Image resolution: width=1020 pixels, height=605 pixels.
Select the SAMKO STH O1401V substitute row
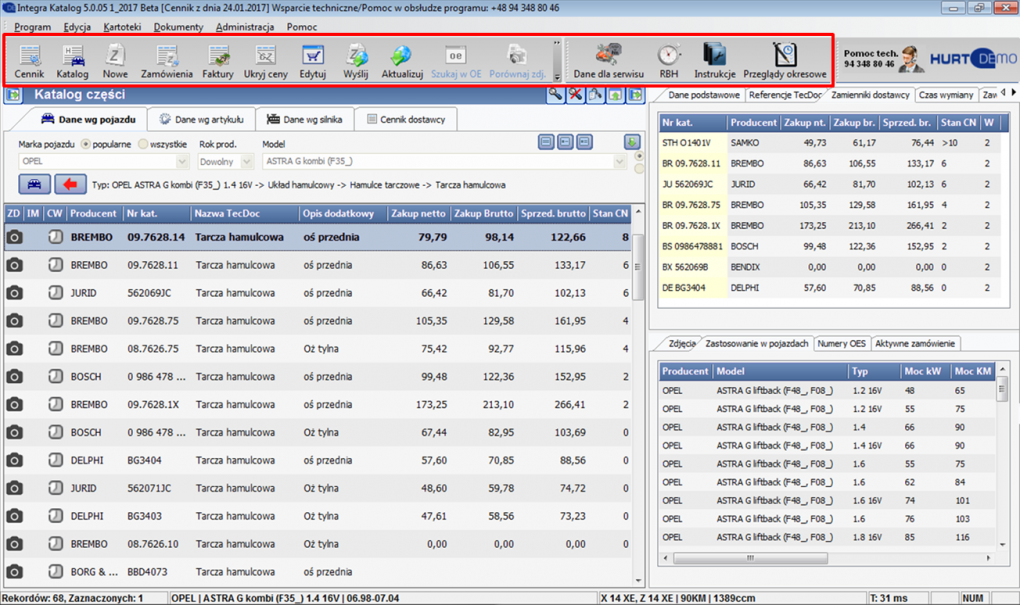(x=827, y=142)
